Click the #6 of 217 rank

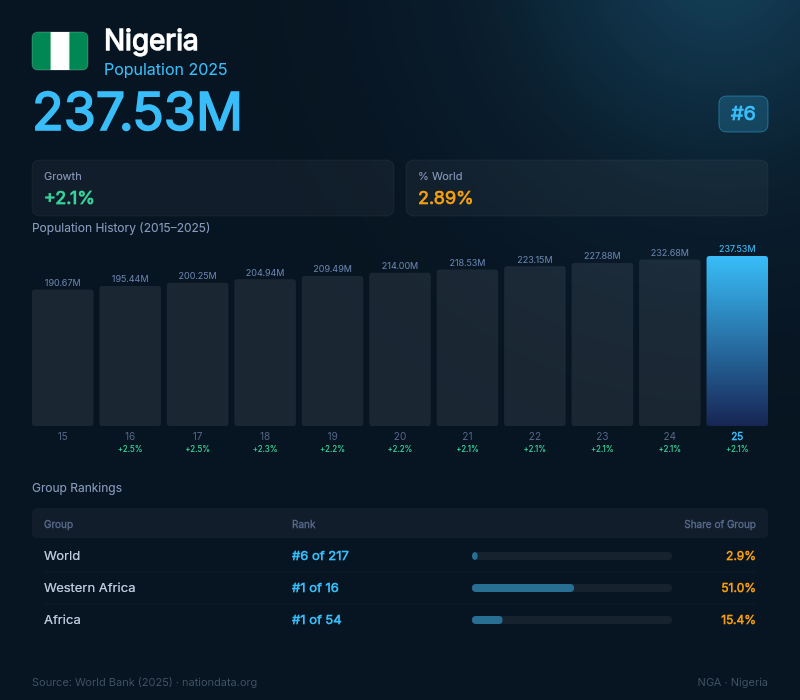[x=320, y=556]
